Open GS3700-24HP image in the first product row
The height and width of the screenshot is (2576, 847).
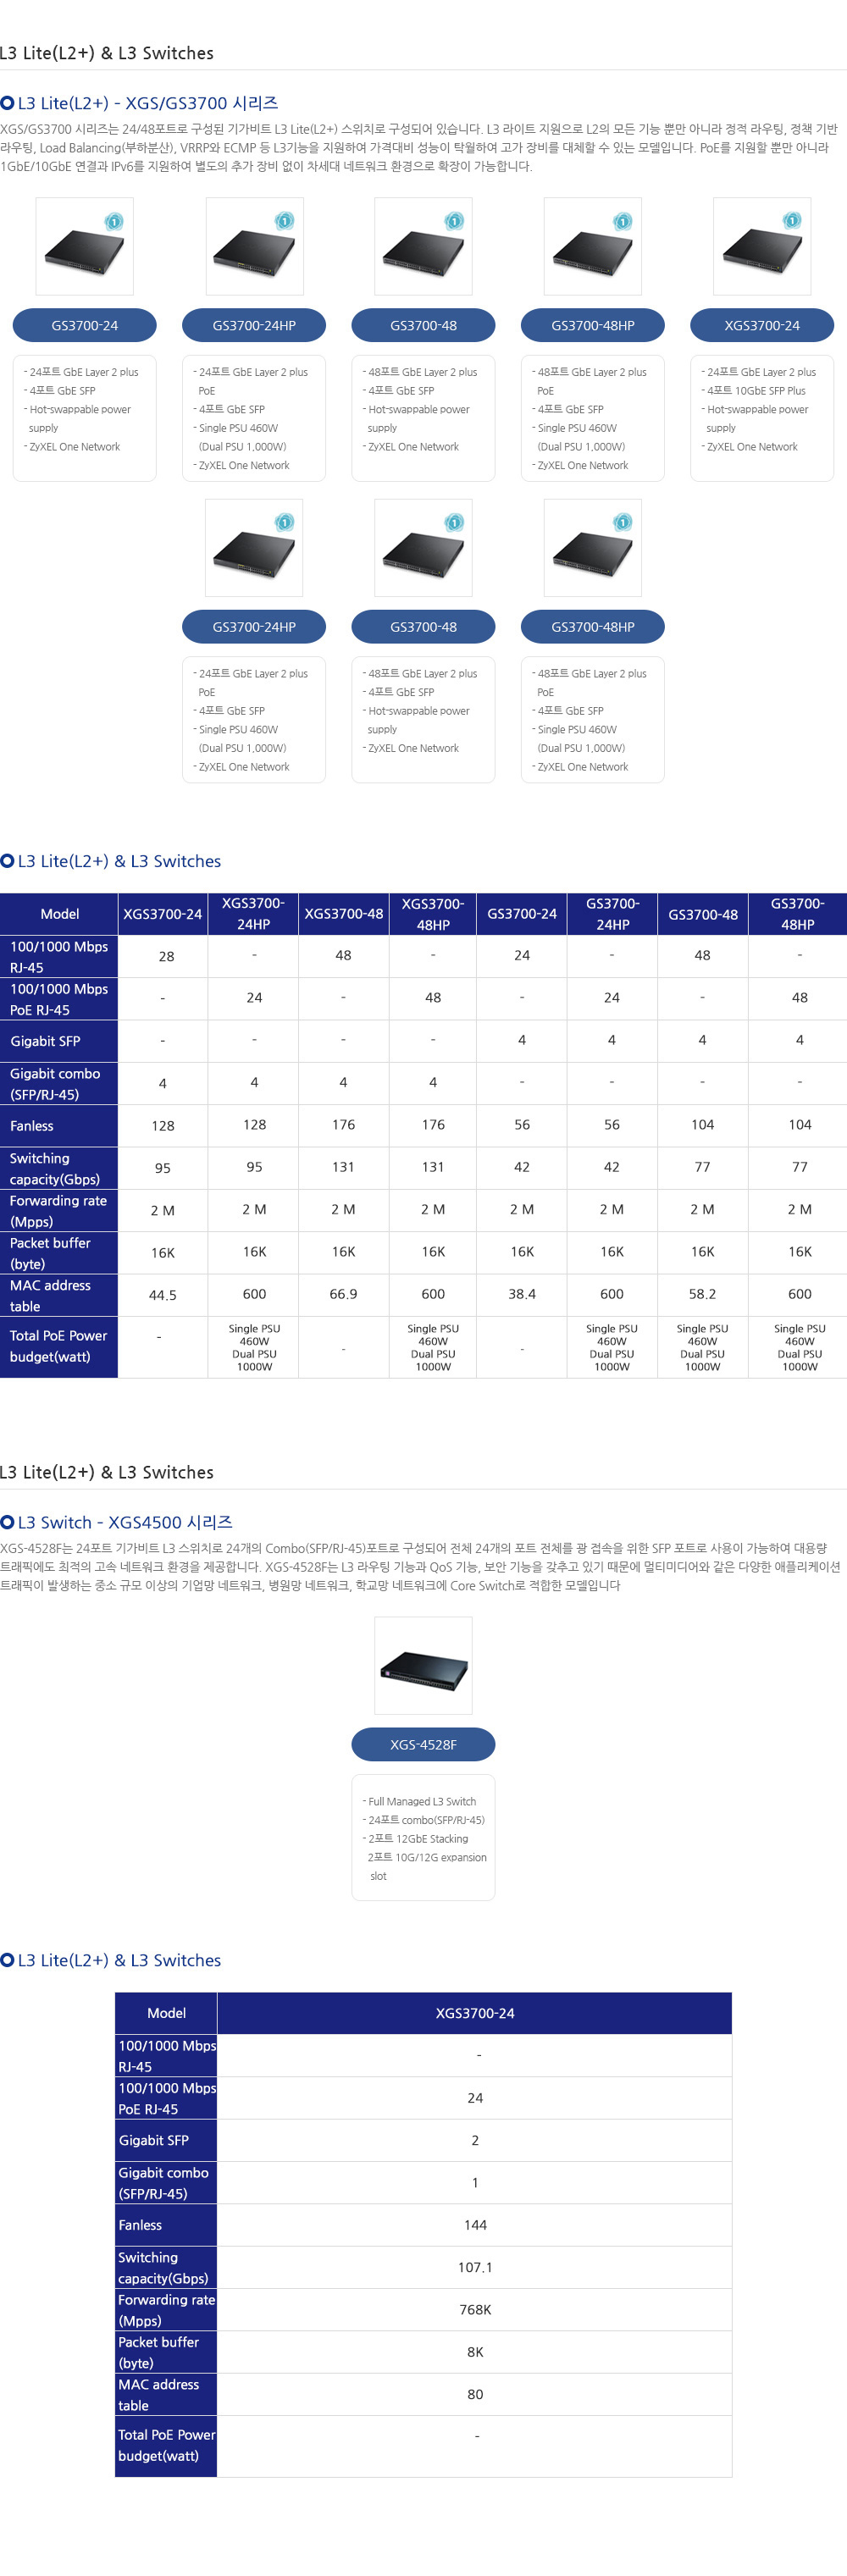click(x=254, y=246)
